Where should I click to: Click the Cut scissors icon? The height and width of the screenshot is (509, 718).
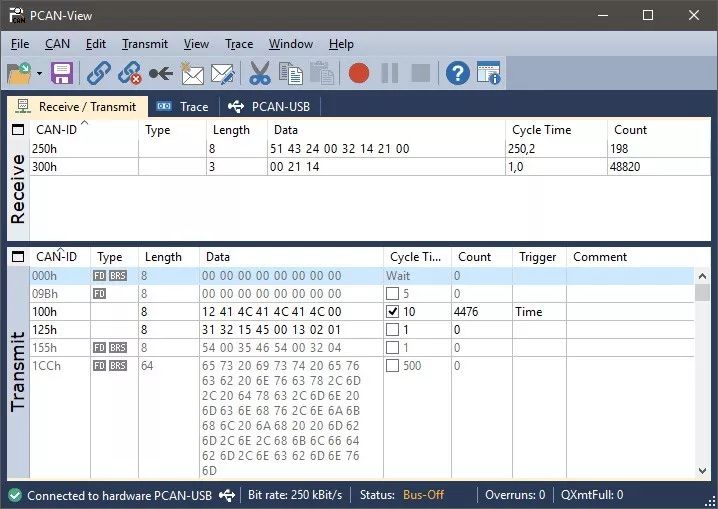260,73
